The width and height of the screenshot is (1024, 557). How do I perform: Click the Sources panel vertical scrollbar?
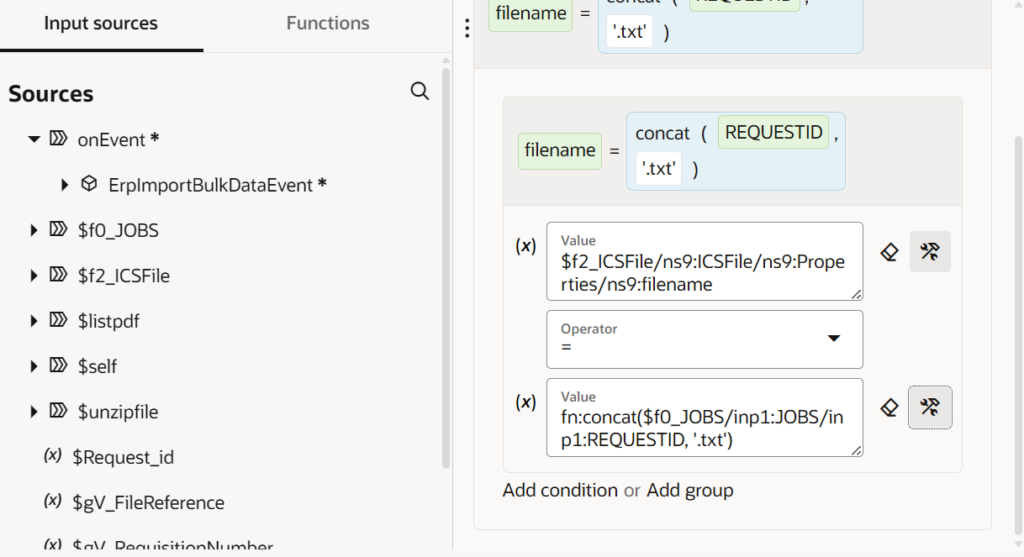446,270
